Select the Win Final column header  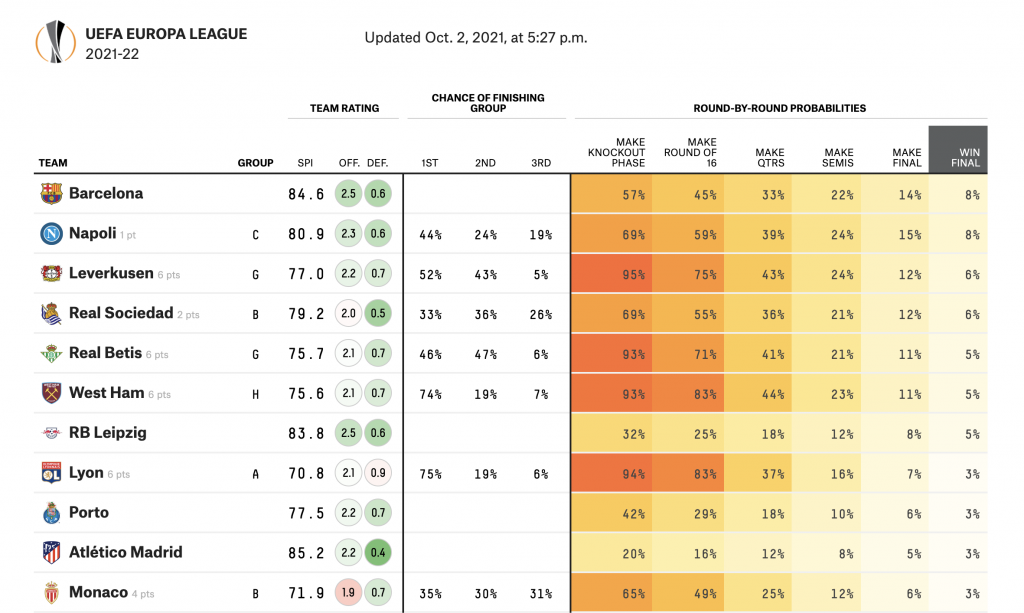(957, 153)
